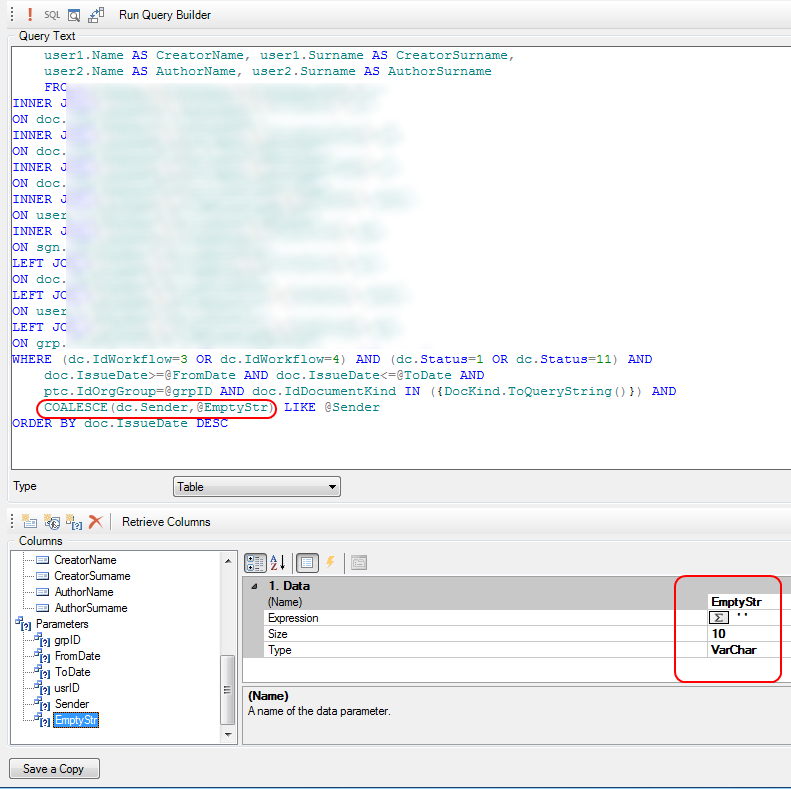This screenshot has width=791, height=789.
Task: Select ToDate parameter in tree
Action: pyautogui.click(x=73, y=672)
